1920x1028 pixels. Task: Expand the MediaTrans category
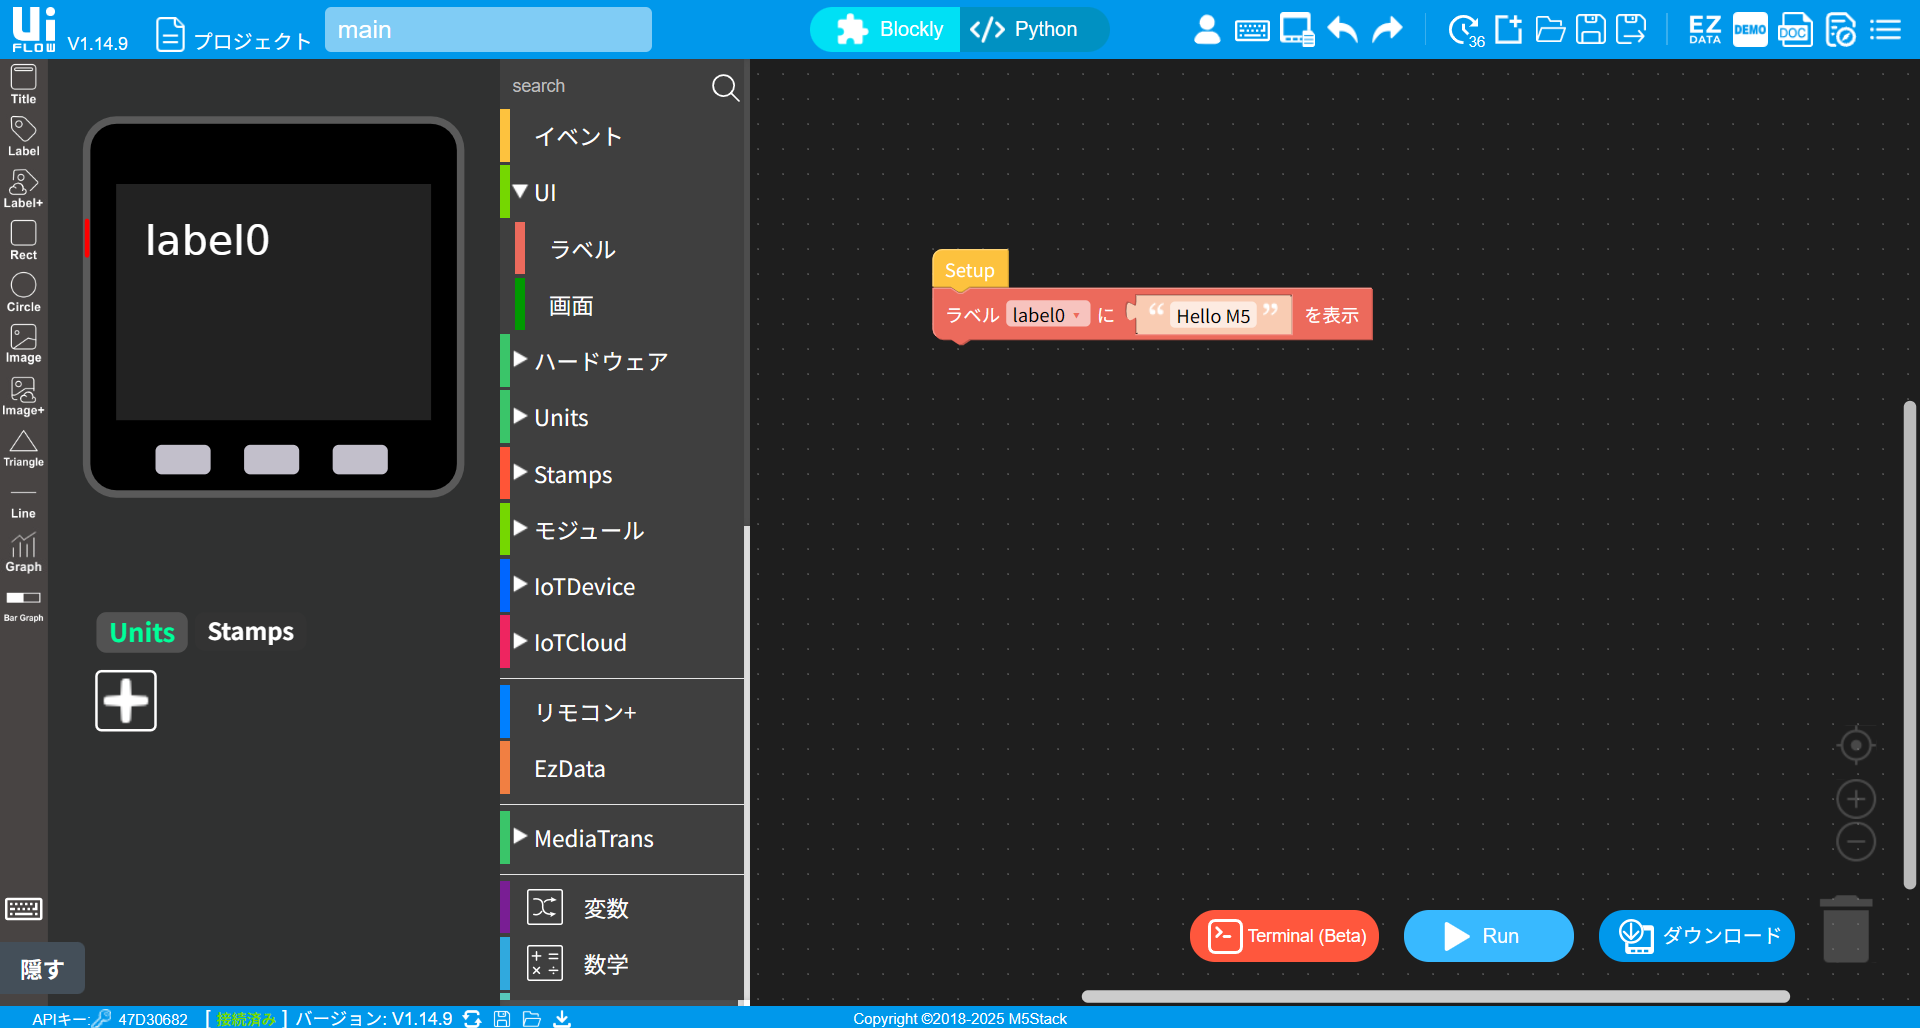[x=520, y=837]
